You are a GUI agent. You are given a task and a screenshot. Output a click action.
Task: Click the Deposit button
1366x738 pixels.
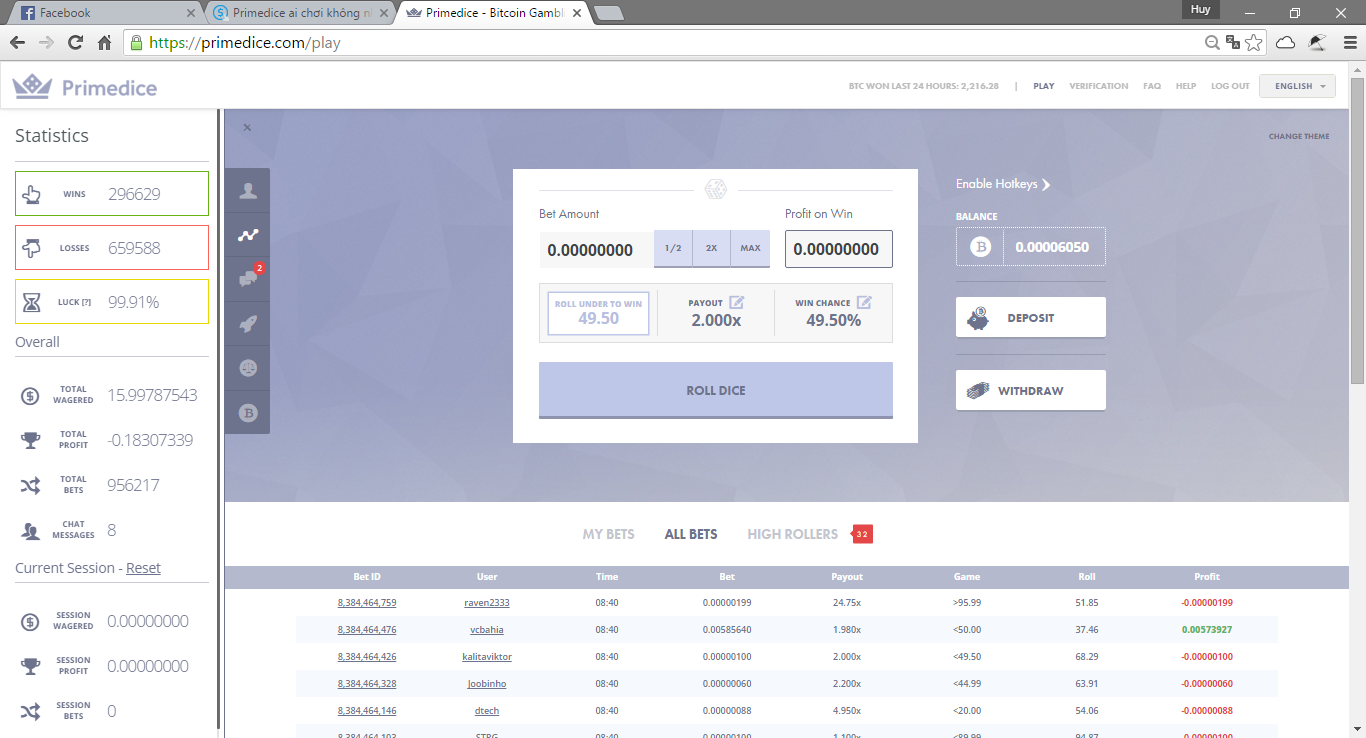1031,318
